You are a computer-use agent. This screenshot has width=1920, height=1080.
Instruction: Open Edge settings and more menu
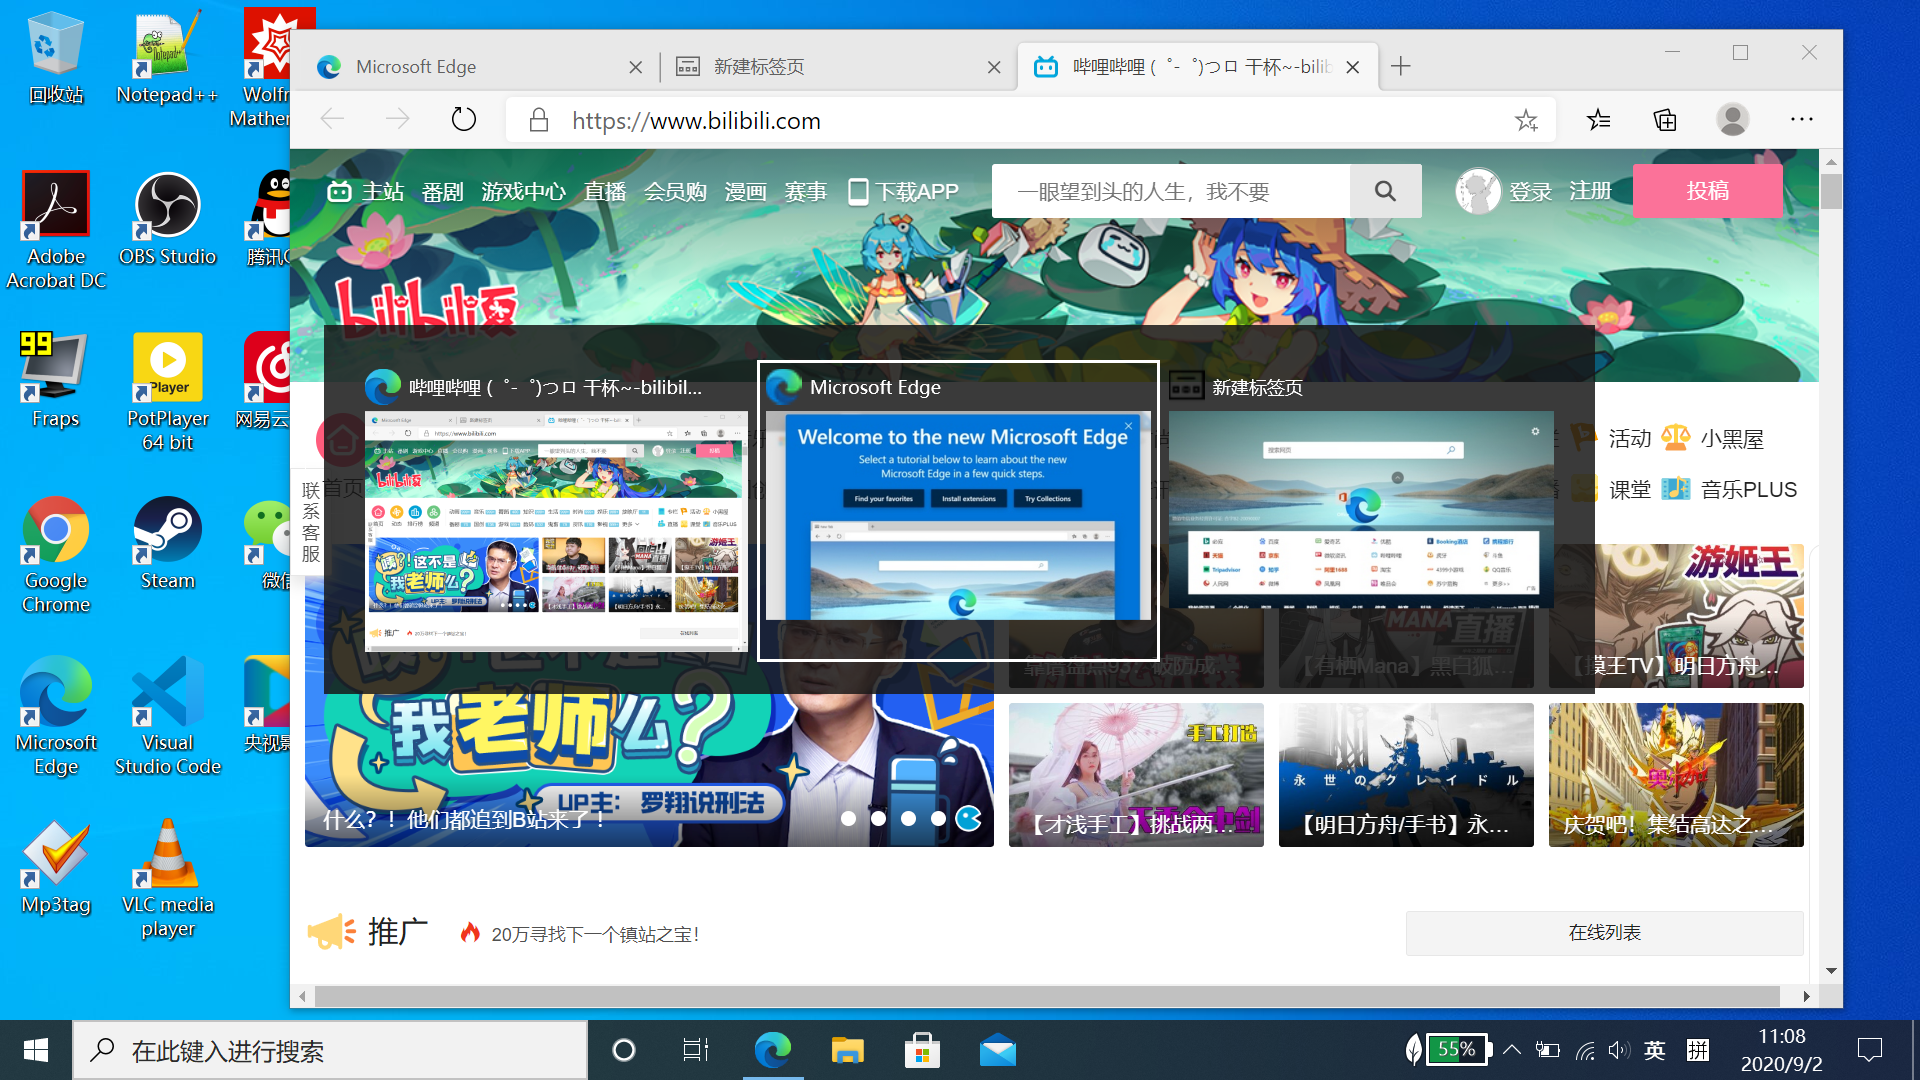click(x=1801, y=120)
